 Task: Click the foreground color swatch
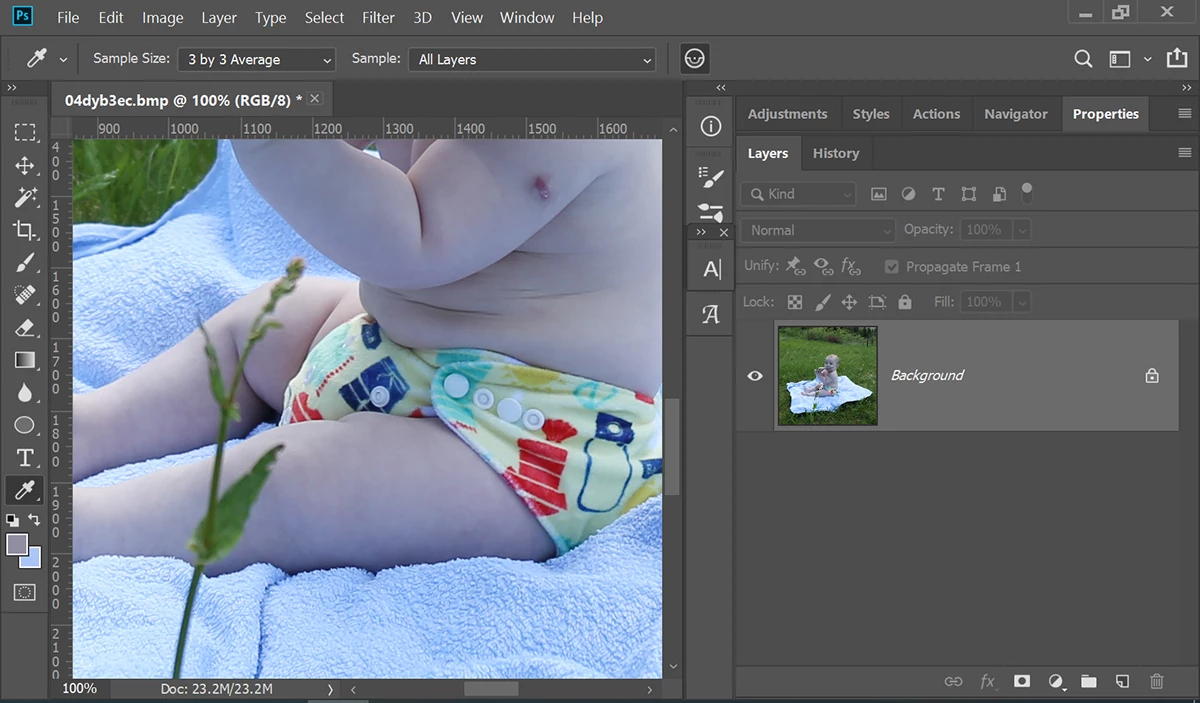point(17,545)
